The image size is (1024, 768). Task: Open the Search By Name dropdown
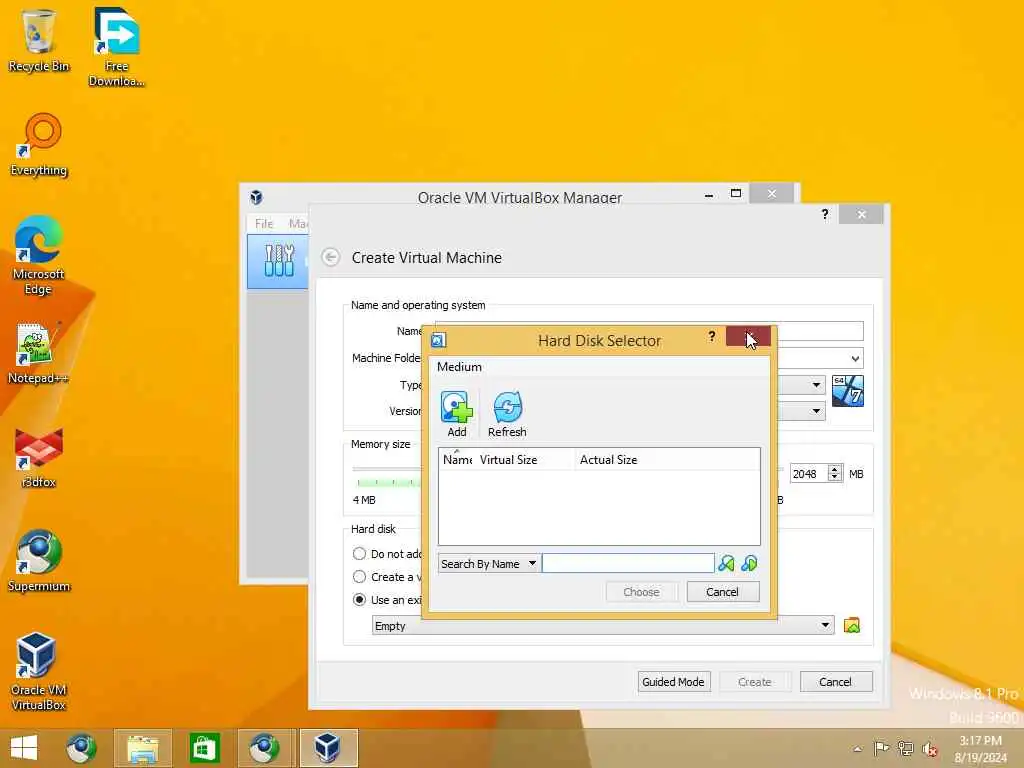point(488,564)
